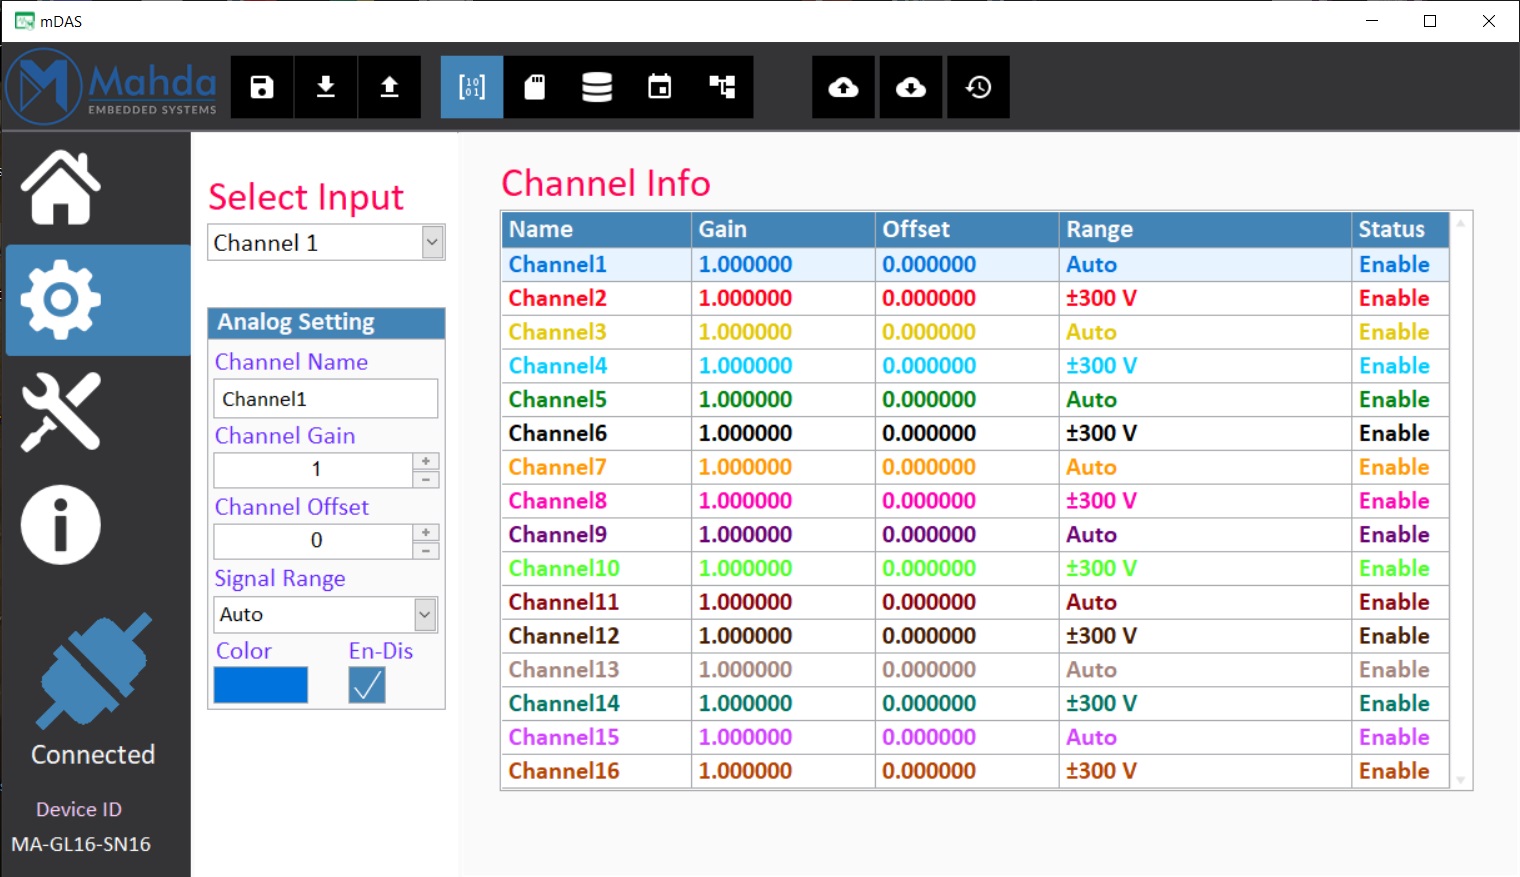
Task: Click the cloud upload icon
Action: pos(844,87)
